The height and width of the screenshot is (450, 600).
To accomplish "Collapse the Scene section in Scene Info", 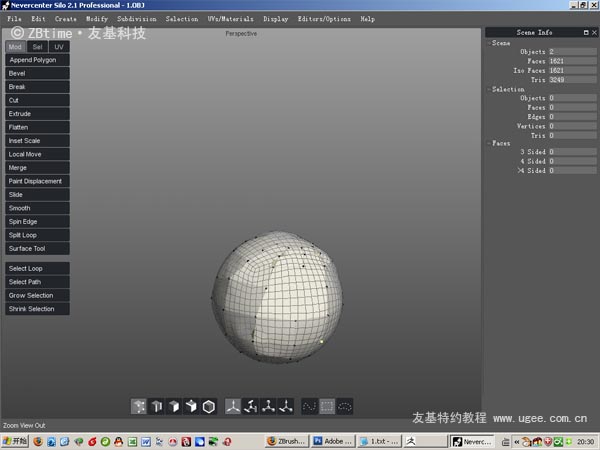I will [x=489, y=43].
